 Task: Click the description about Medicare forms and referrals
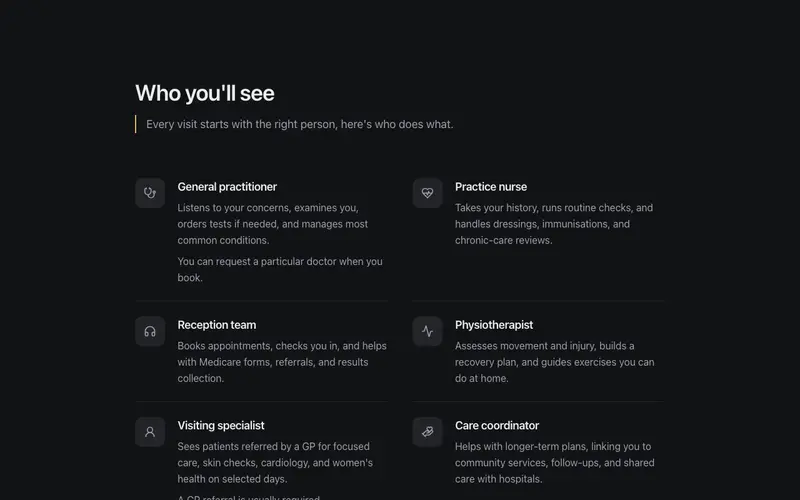282,362
